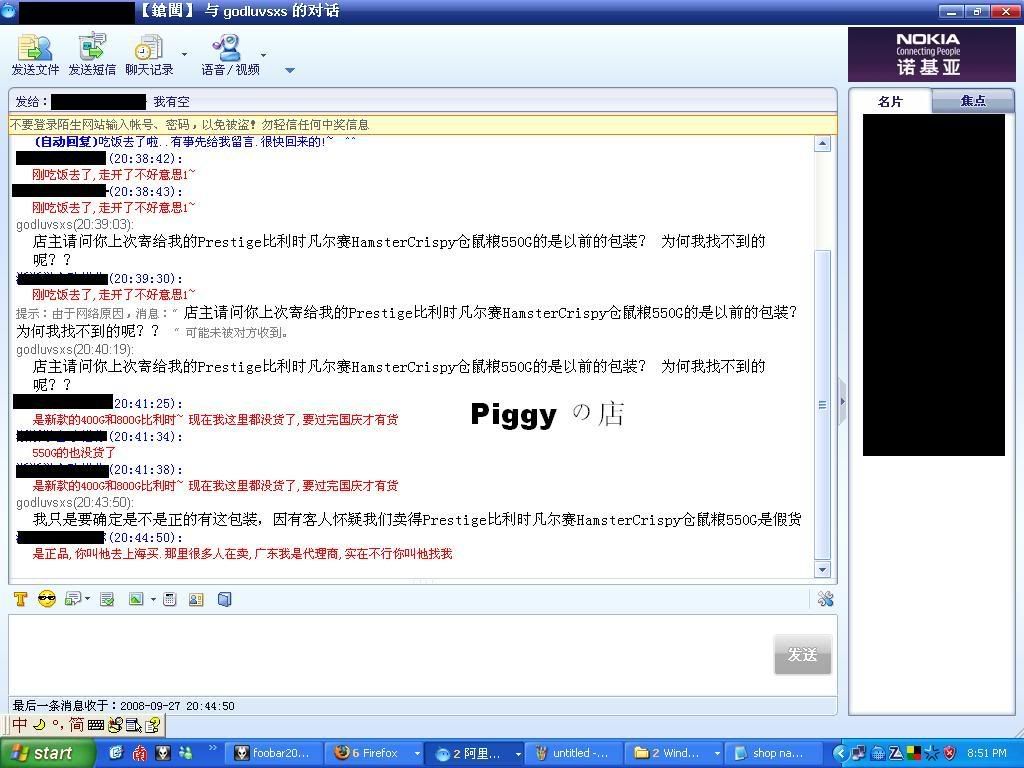1024x768 pixels.
Task: Open quick reply phrases icon
Action: (x=70, y=599)
